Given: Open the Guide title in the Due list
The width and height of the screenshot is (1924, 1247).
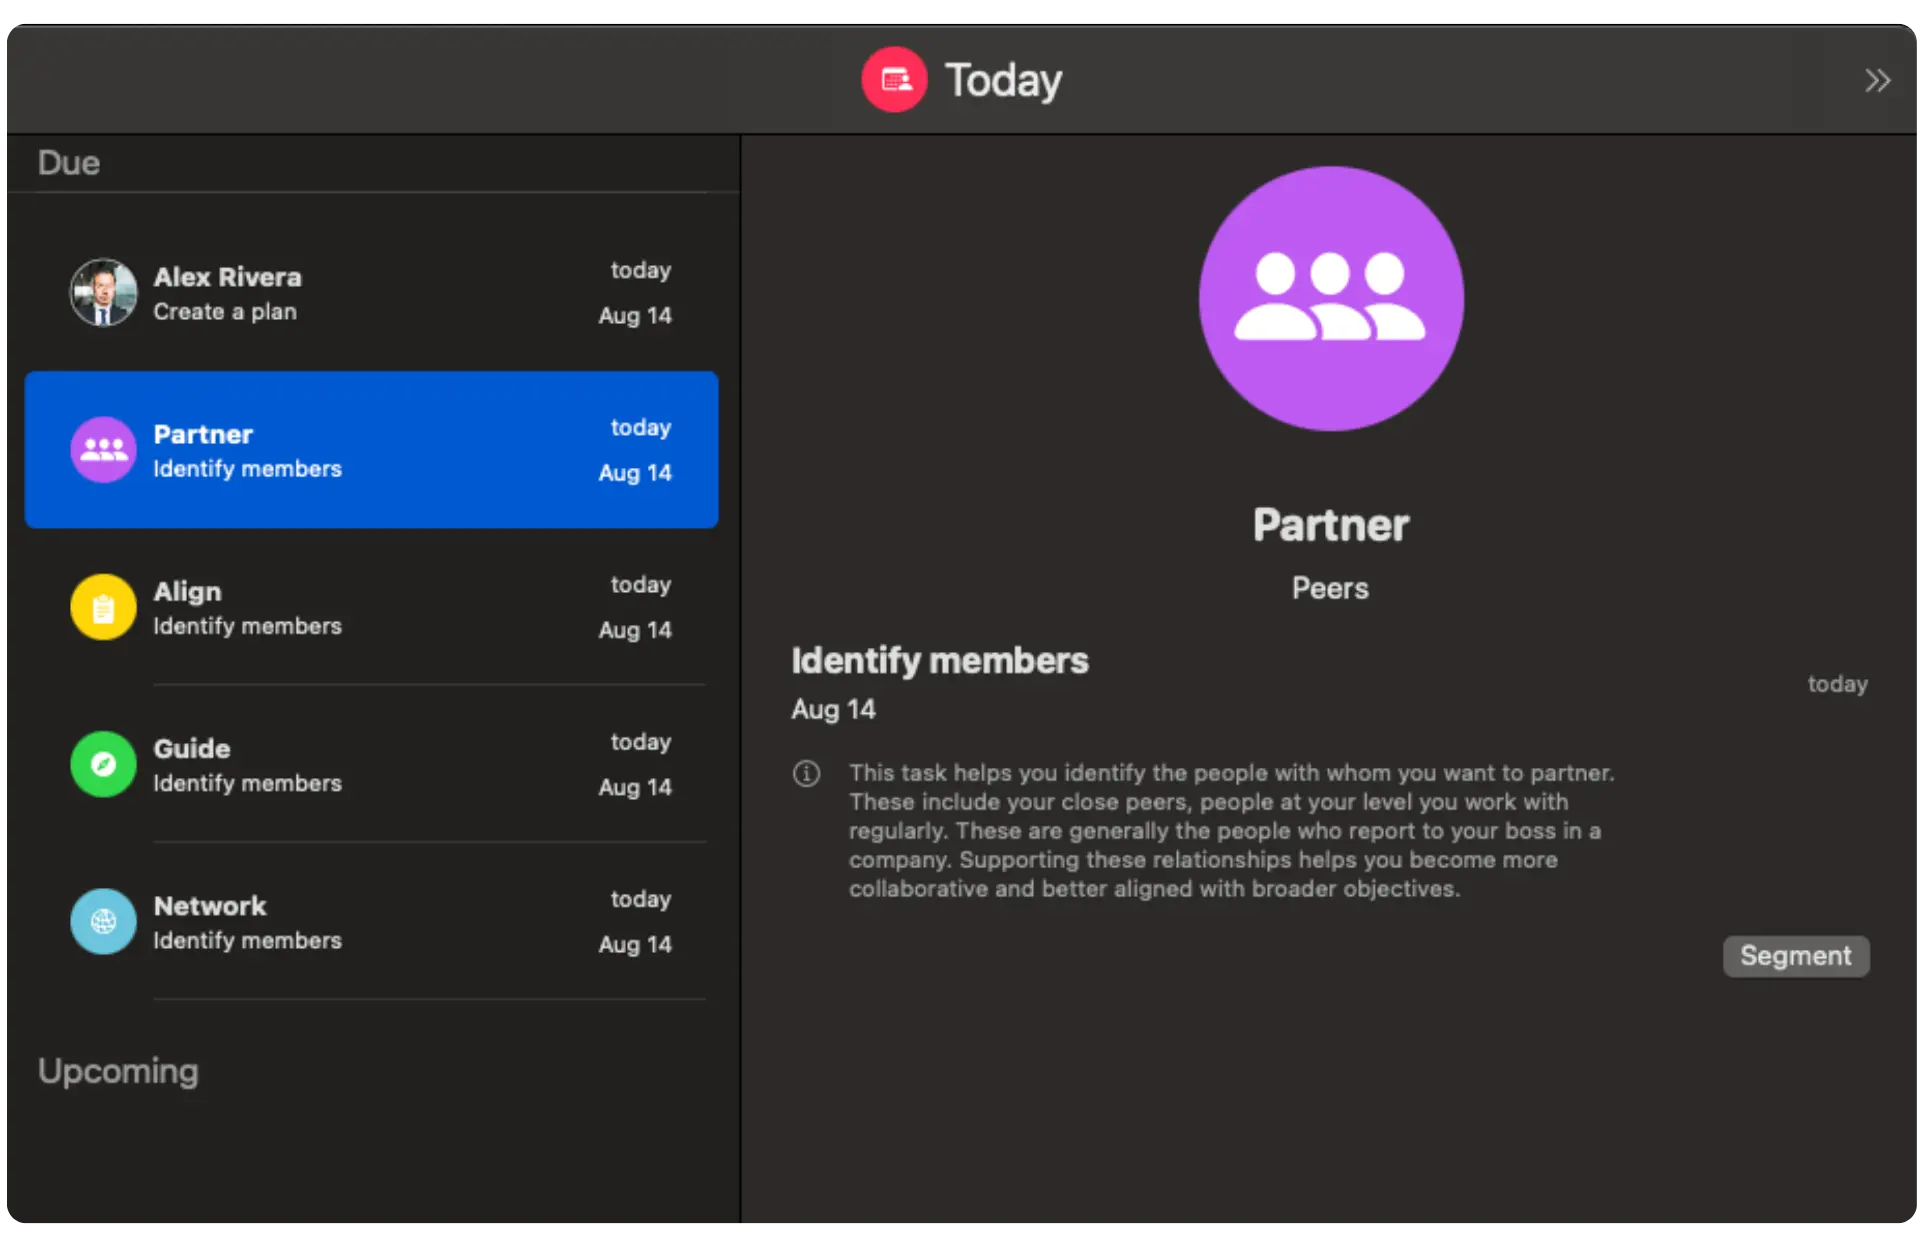Looking at the screenshot, I should pyautogui.click(x=191, y=748).
